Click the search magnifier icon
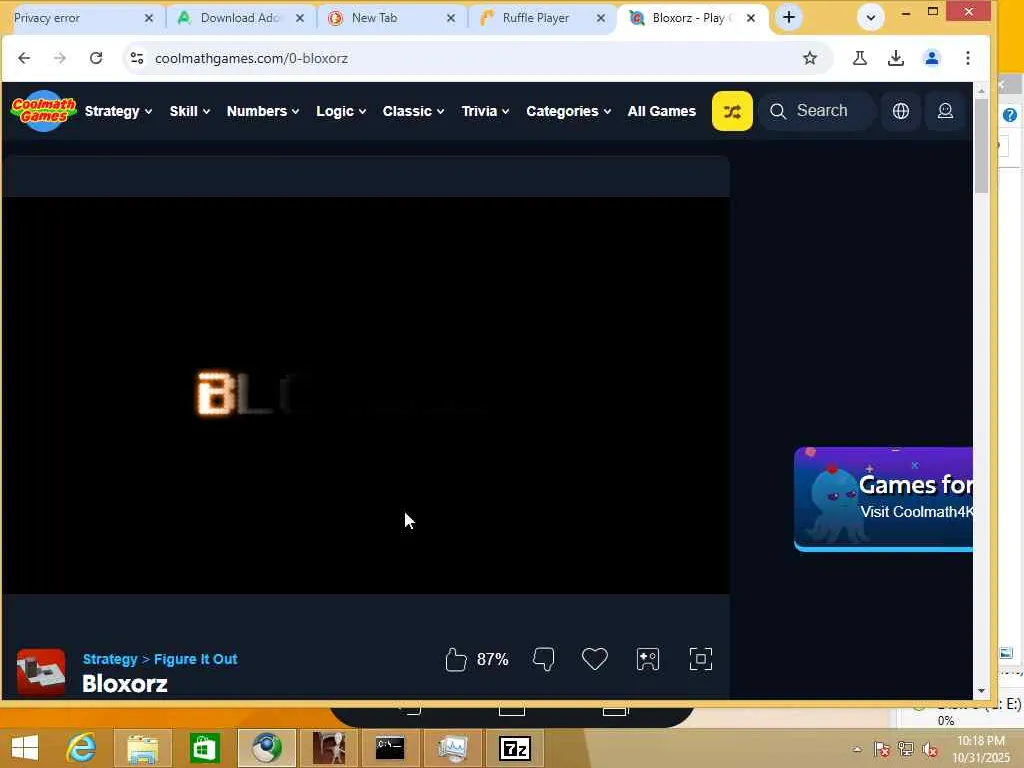 point(777,111)
